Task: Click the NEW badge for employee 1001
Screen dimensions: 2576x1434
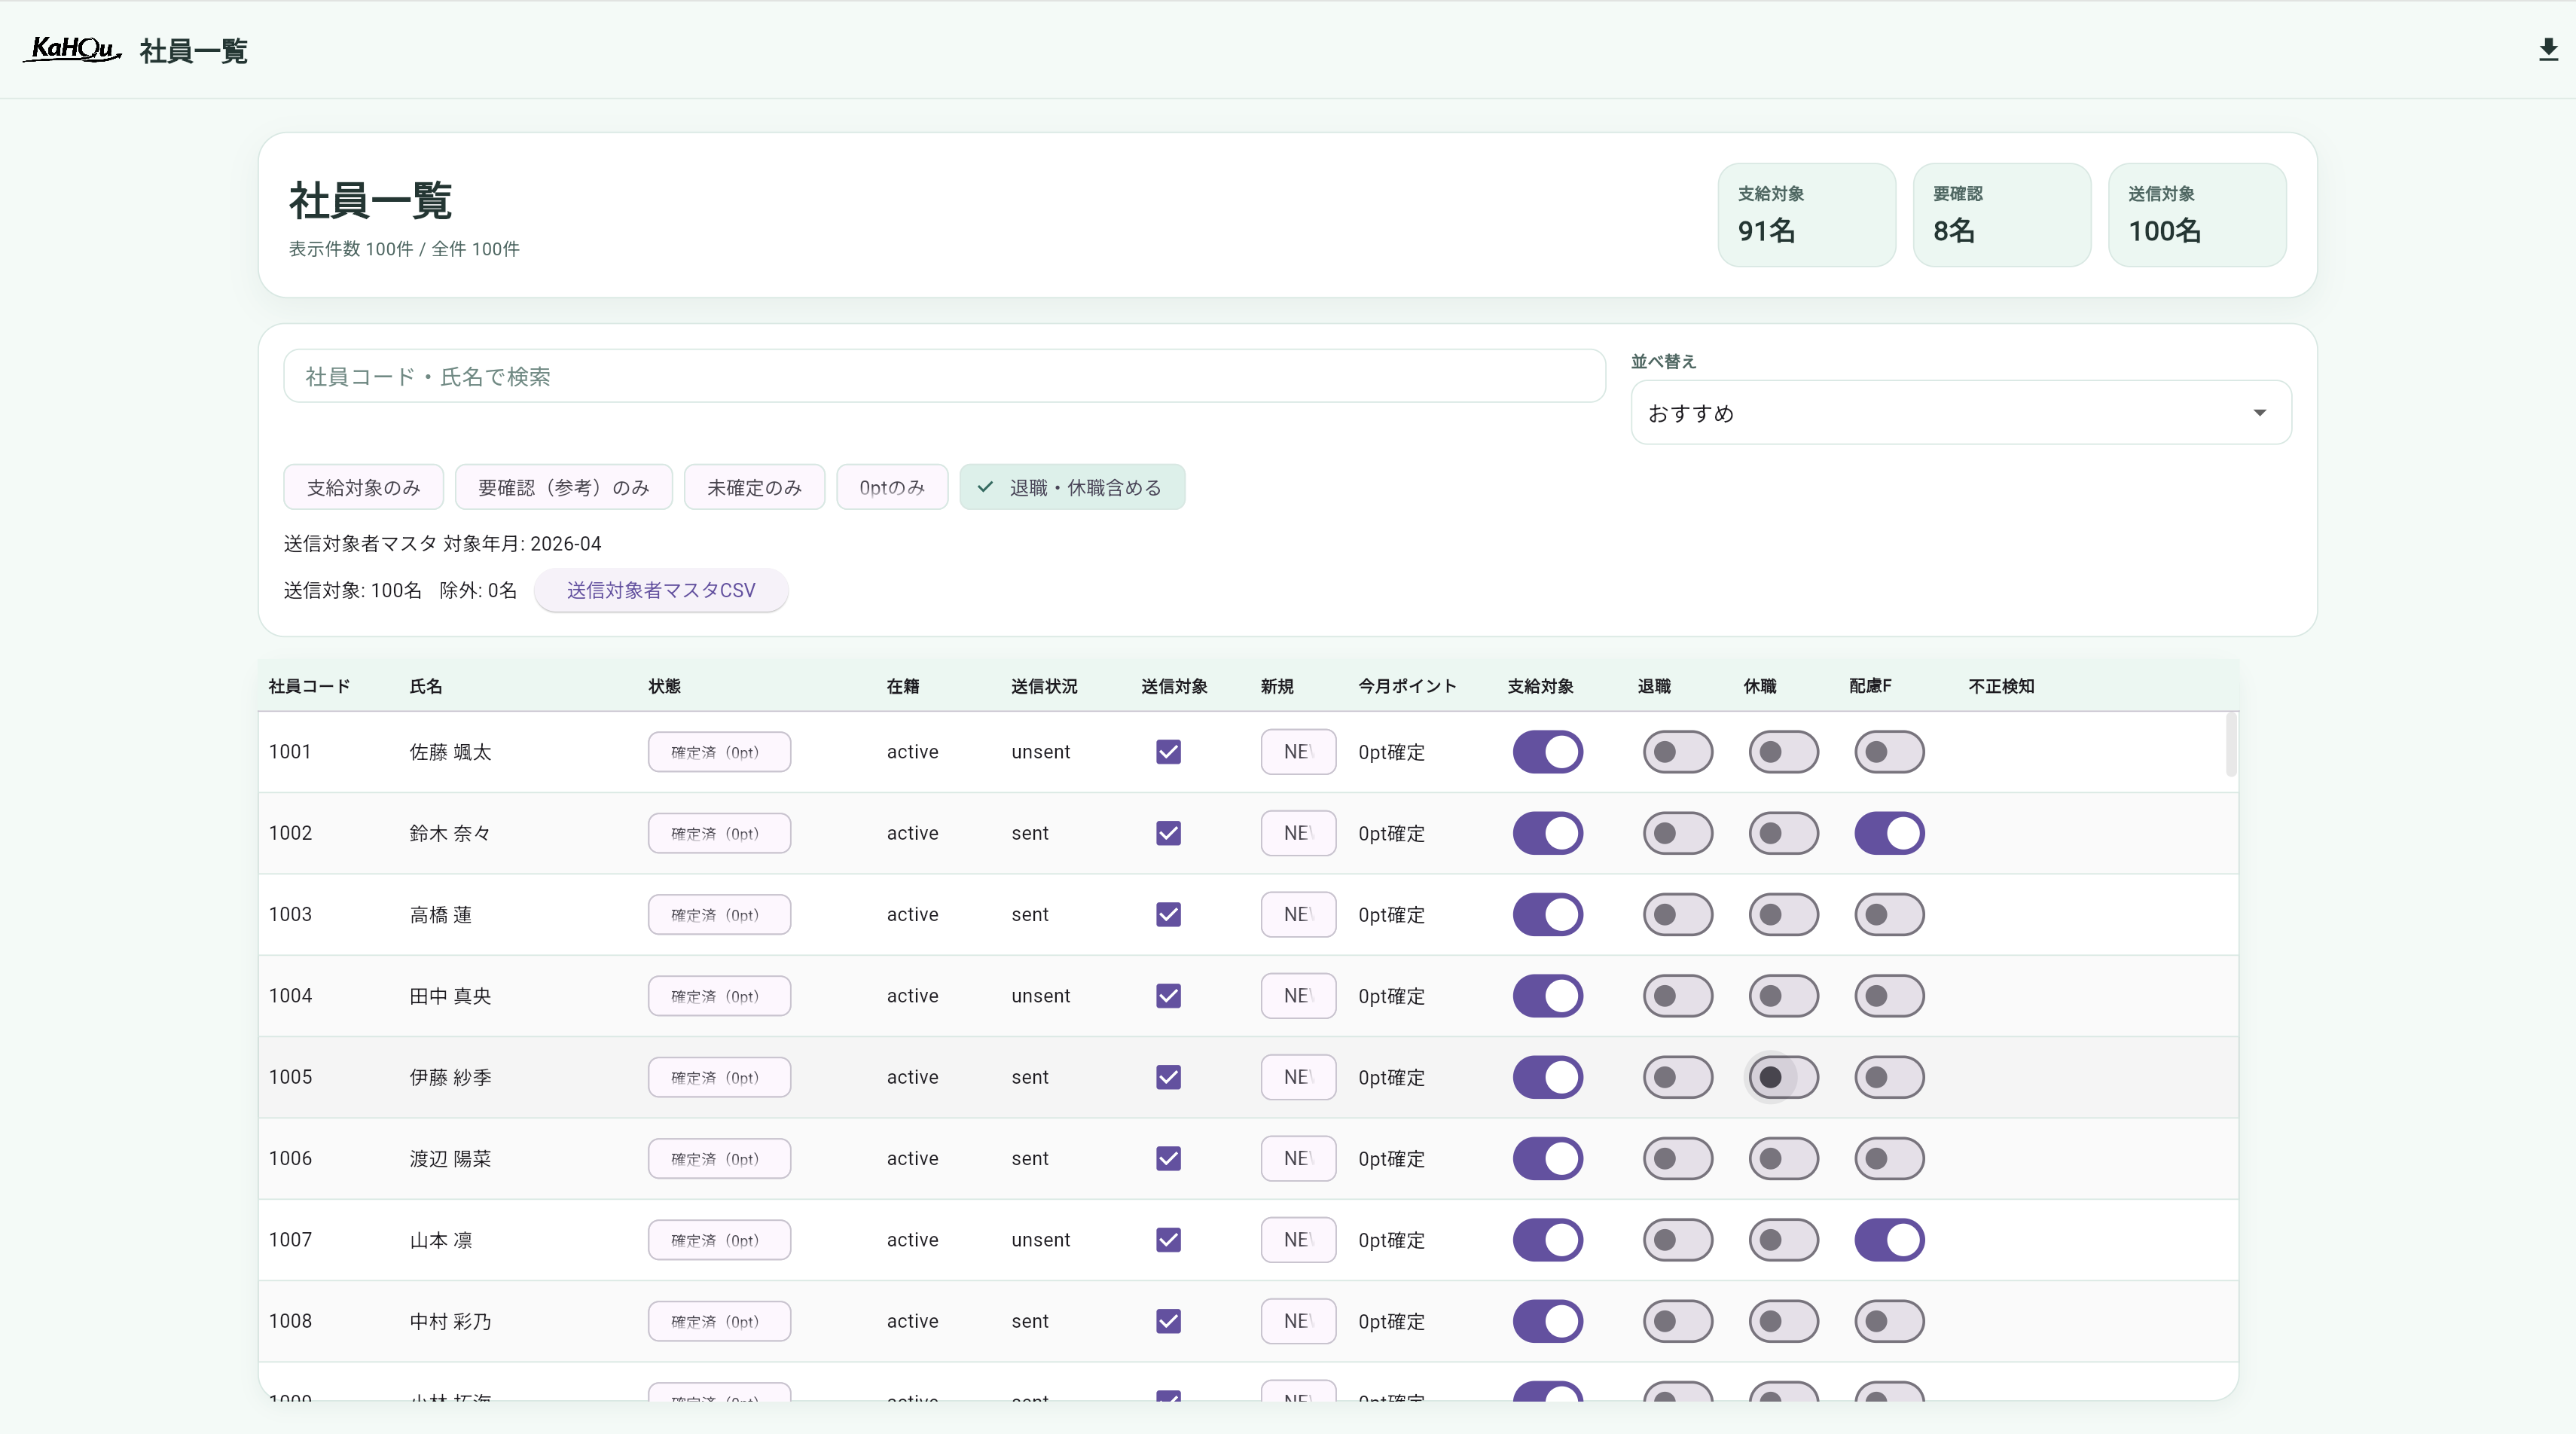Action: coord(1297,752)
